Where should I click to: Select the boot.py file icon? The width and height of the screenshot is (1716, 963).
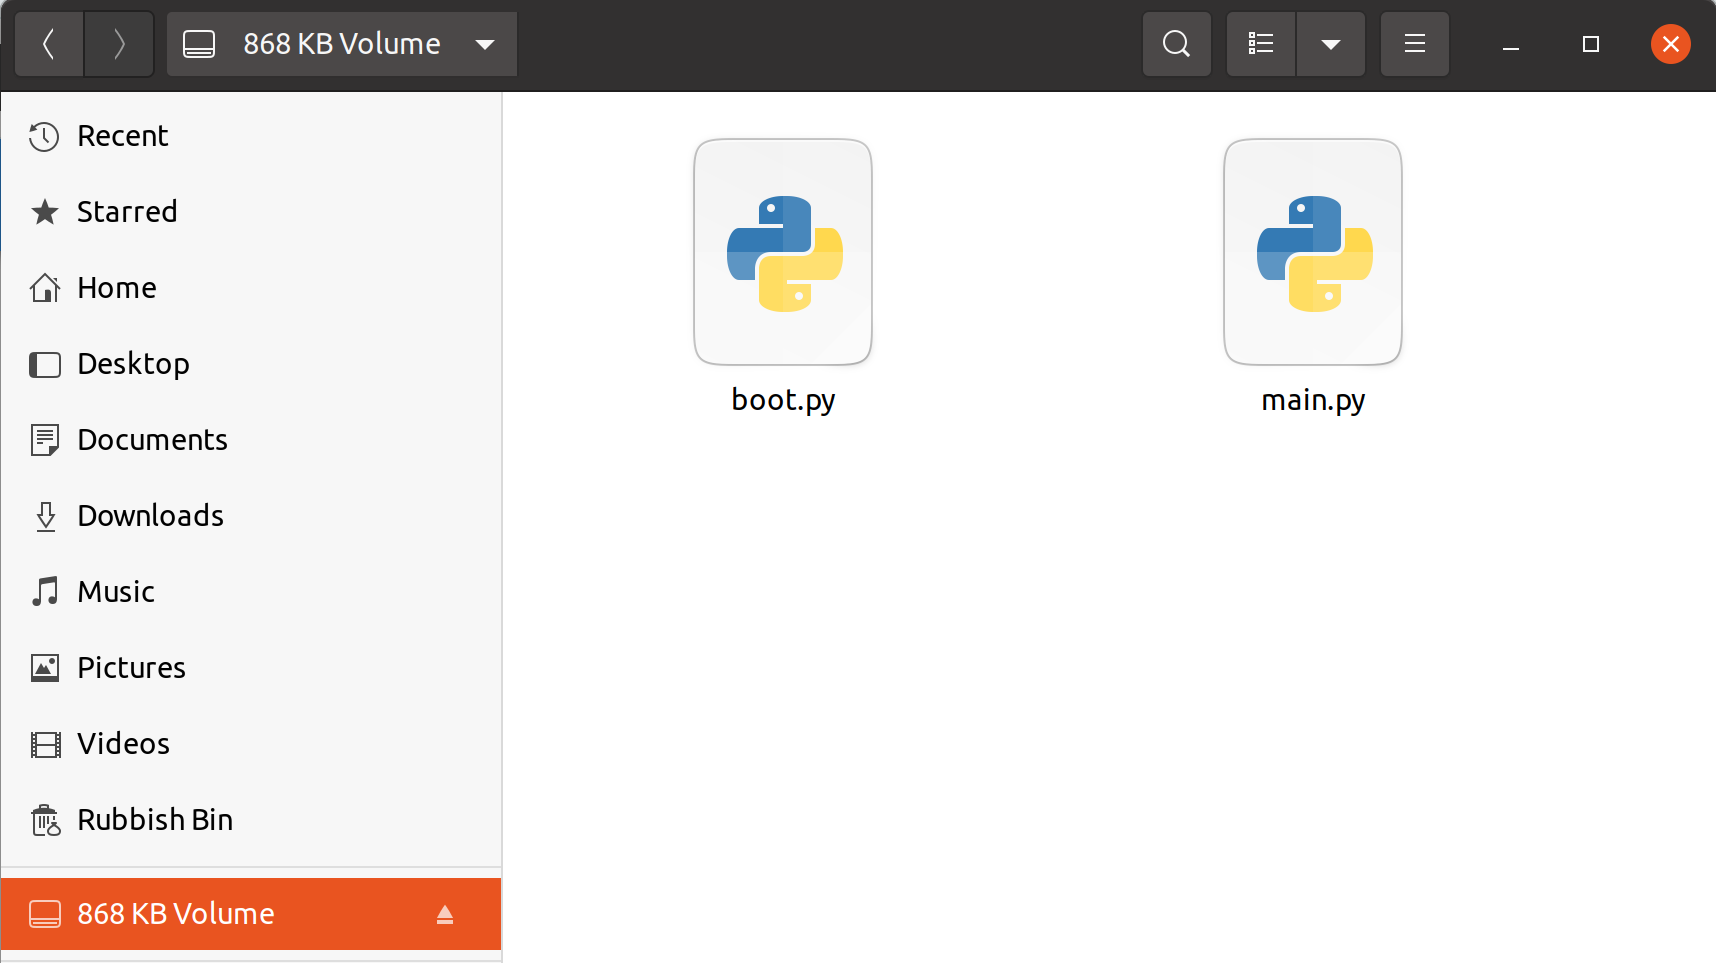pyautogui.click(x=783, y=253)
